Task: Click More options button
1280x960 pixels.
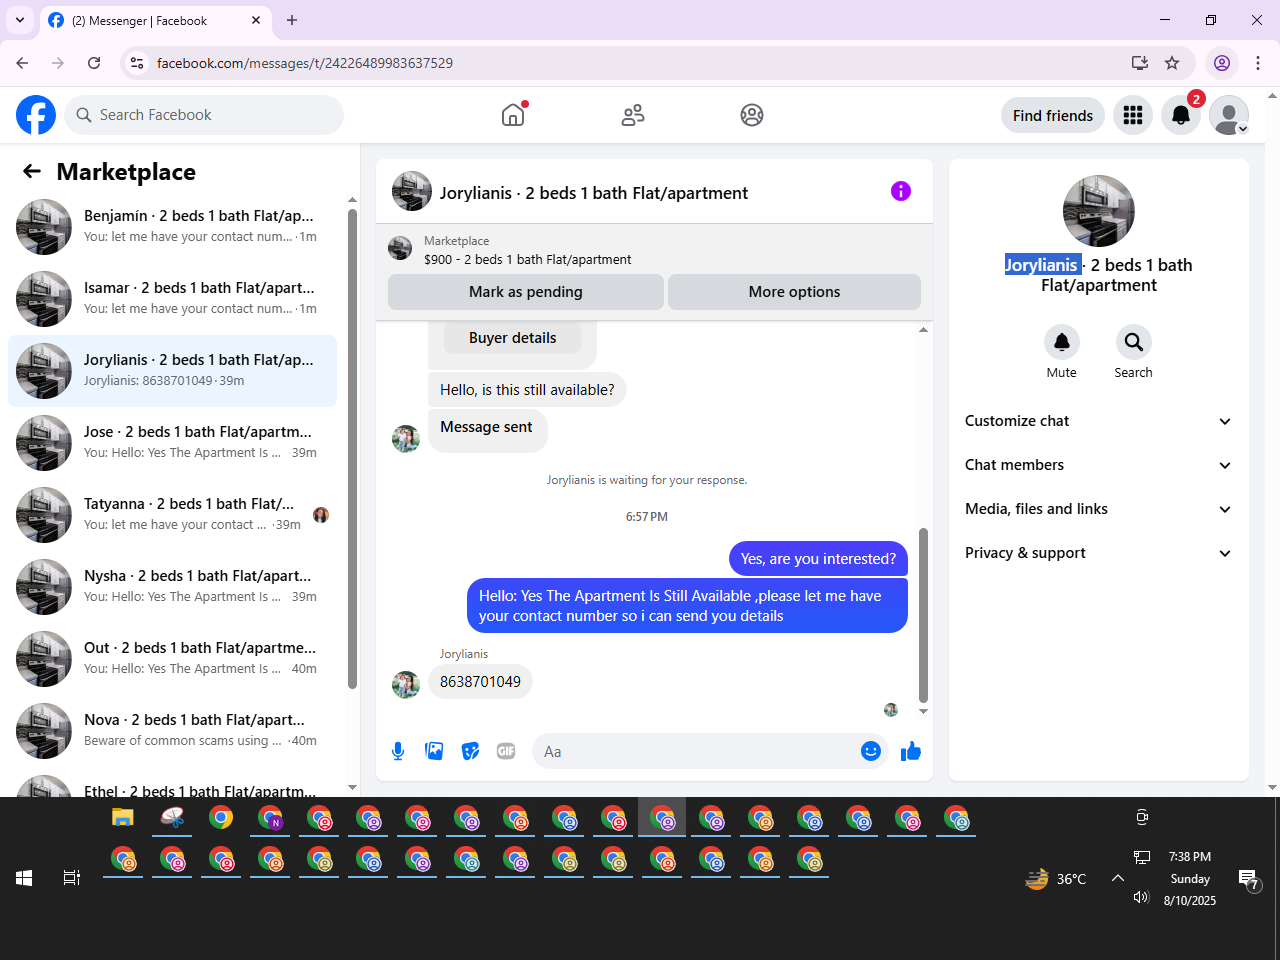Action: coord(794,292)
